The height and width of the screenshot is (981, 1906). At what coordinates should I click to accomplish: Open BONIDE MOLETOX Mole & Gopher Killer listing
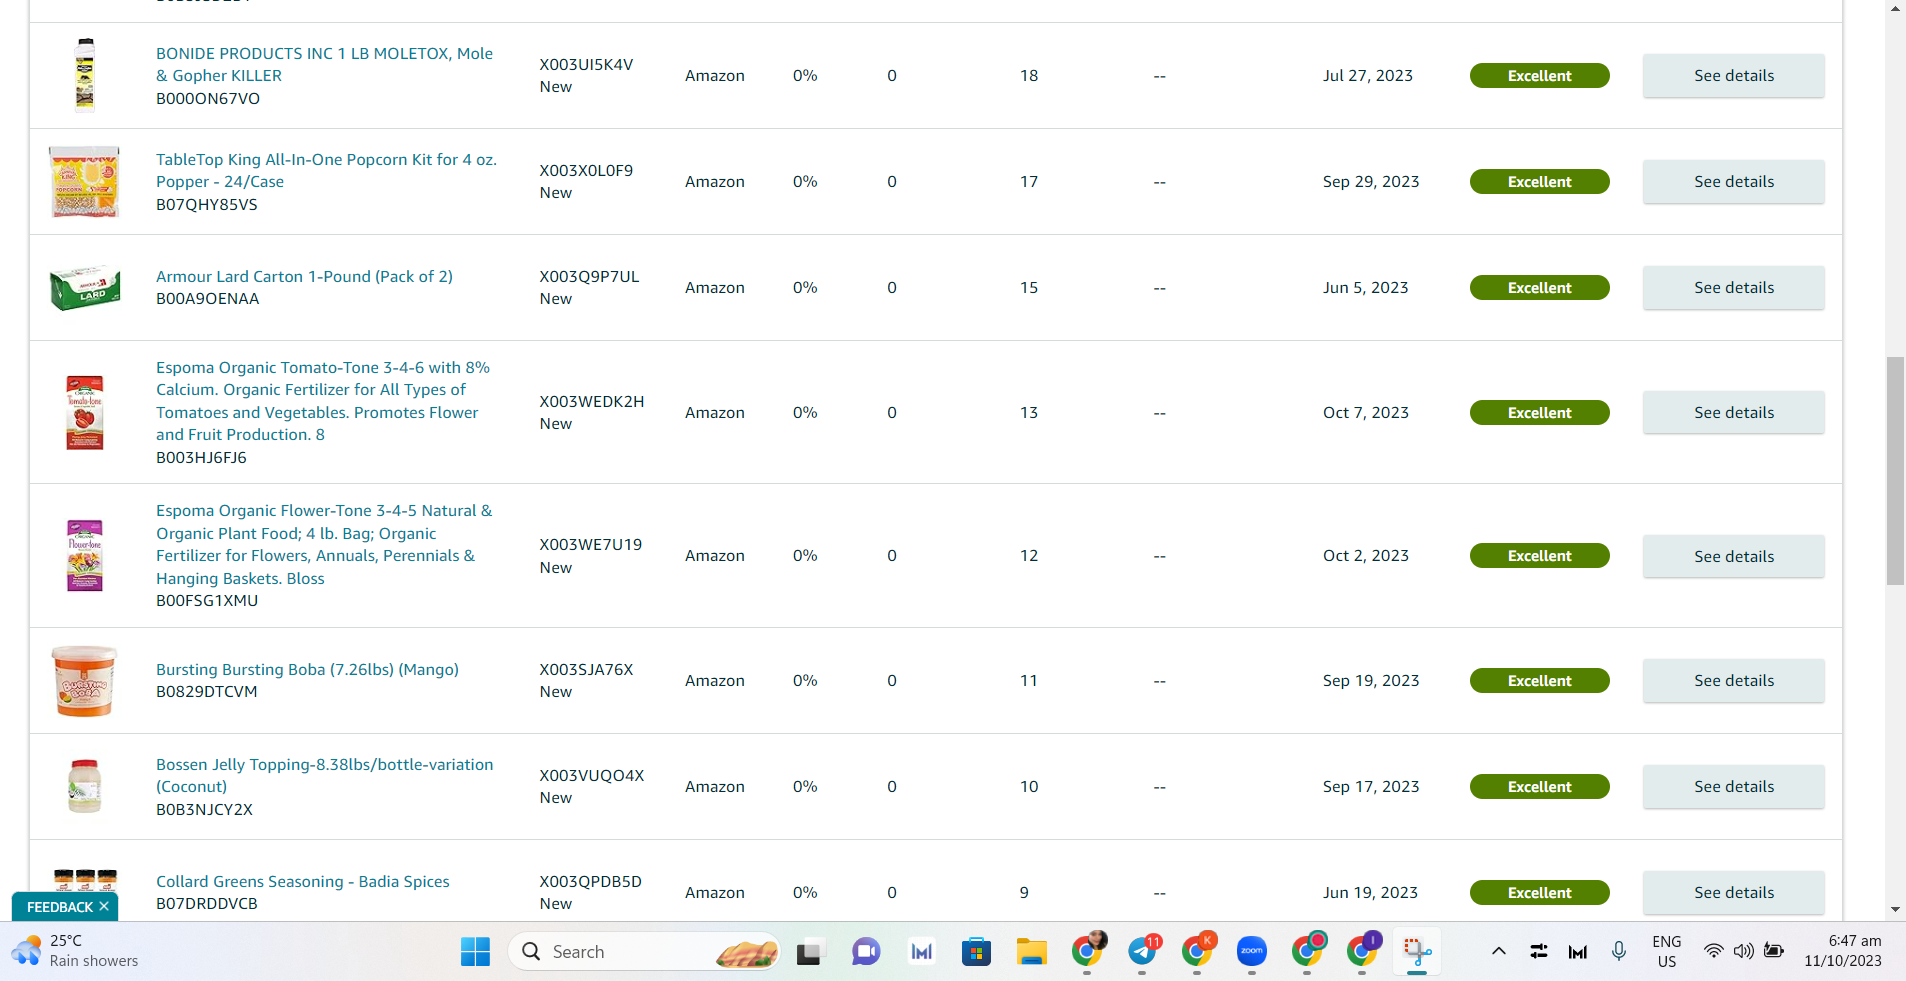point(324,64)
